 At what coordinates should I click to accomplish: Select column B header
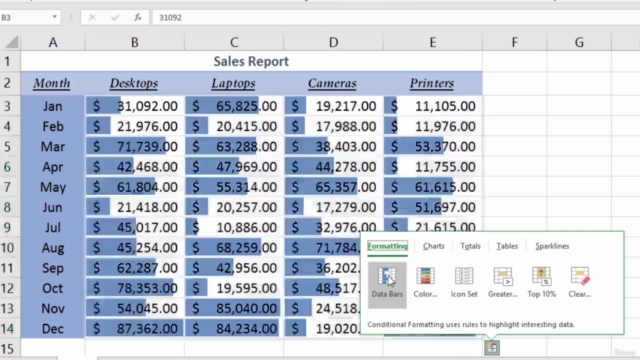pyautogui.click(x=135, y=42)
